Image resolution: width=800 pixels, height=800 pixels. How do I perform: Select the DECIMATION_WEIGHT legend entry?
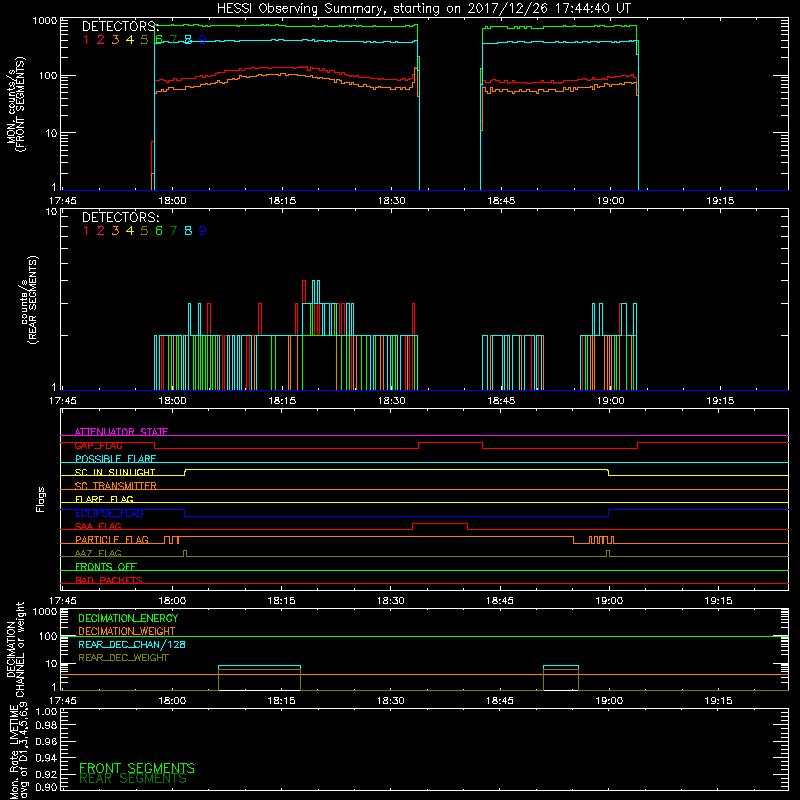127,632
